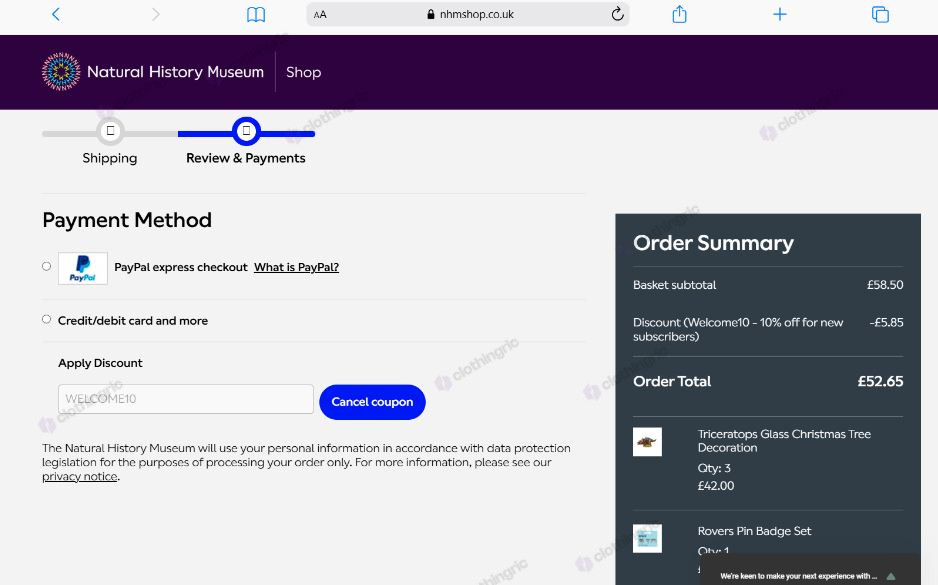The height and width of the screenshot is (585, 938).
Task: Select PayPal express checkout radio button
Action: click(x=47, y=266)
